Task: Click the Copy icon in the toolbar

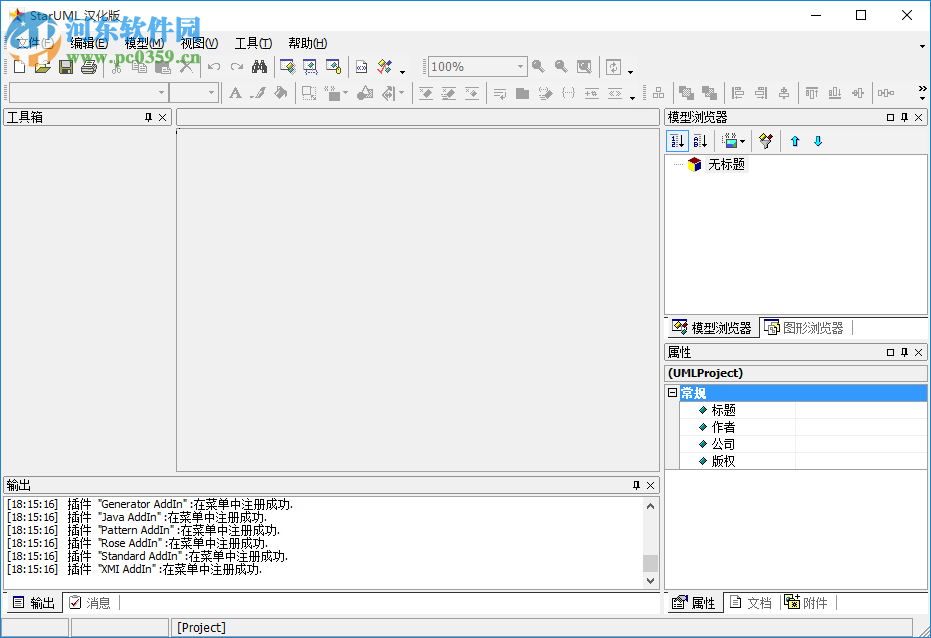Action: click(x=140, y=66)
